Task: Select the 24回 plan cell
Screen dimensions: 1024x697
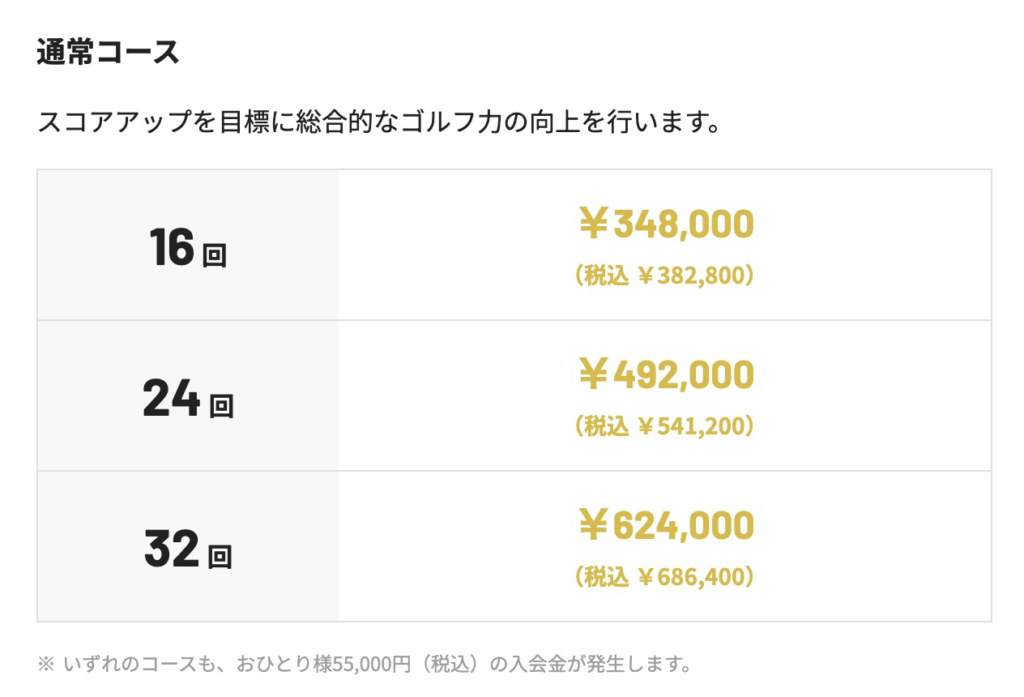Action: coord(188,397)
